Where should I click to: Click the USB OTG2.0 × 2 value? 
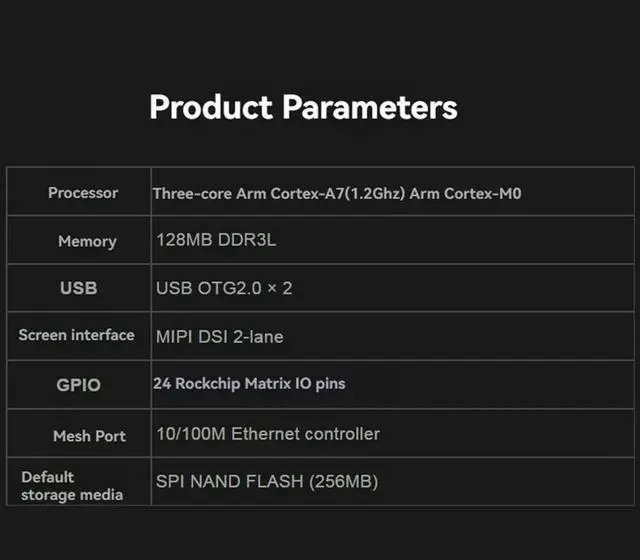[224, 288]
